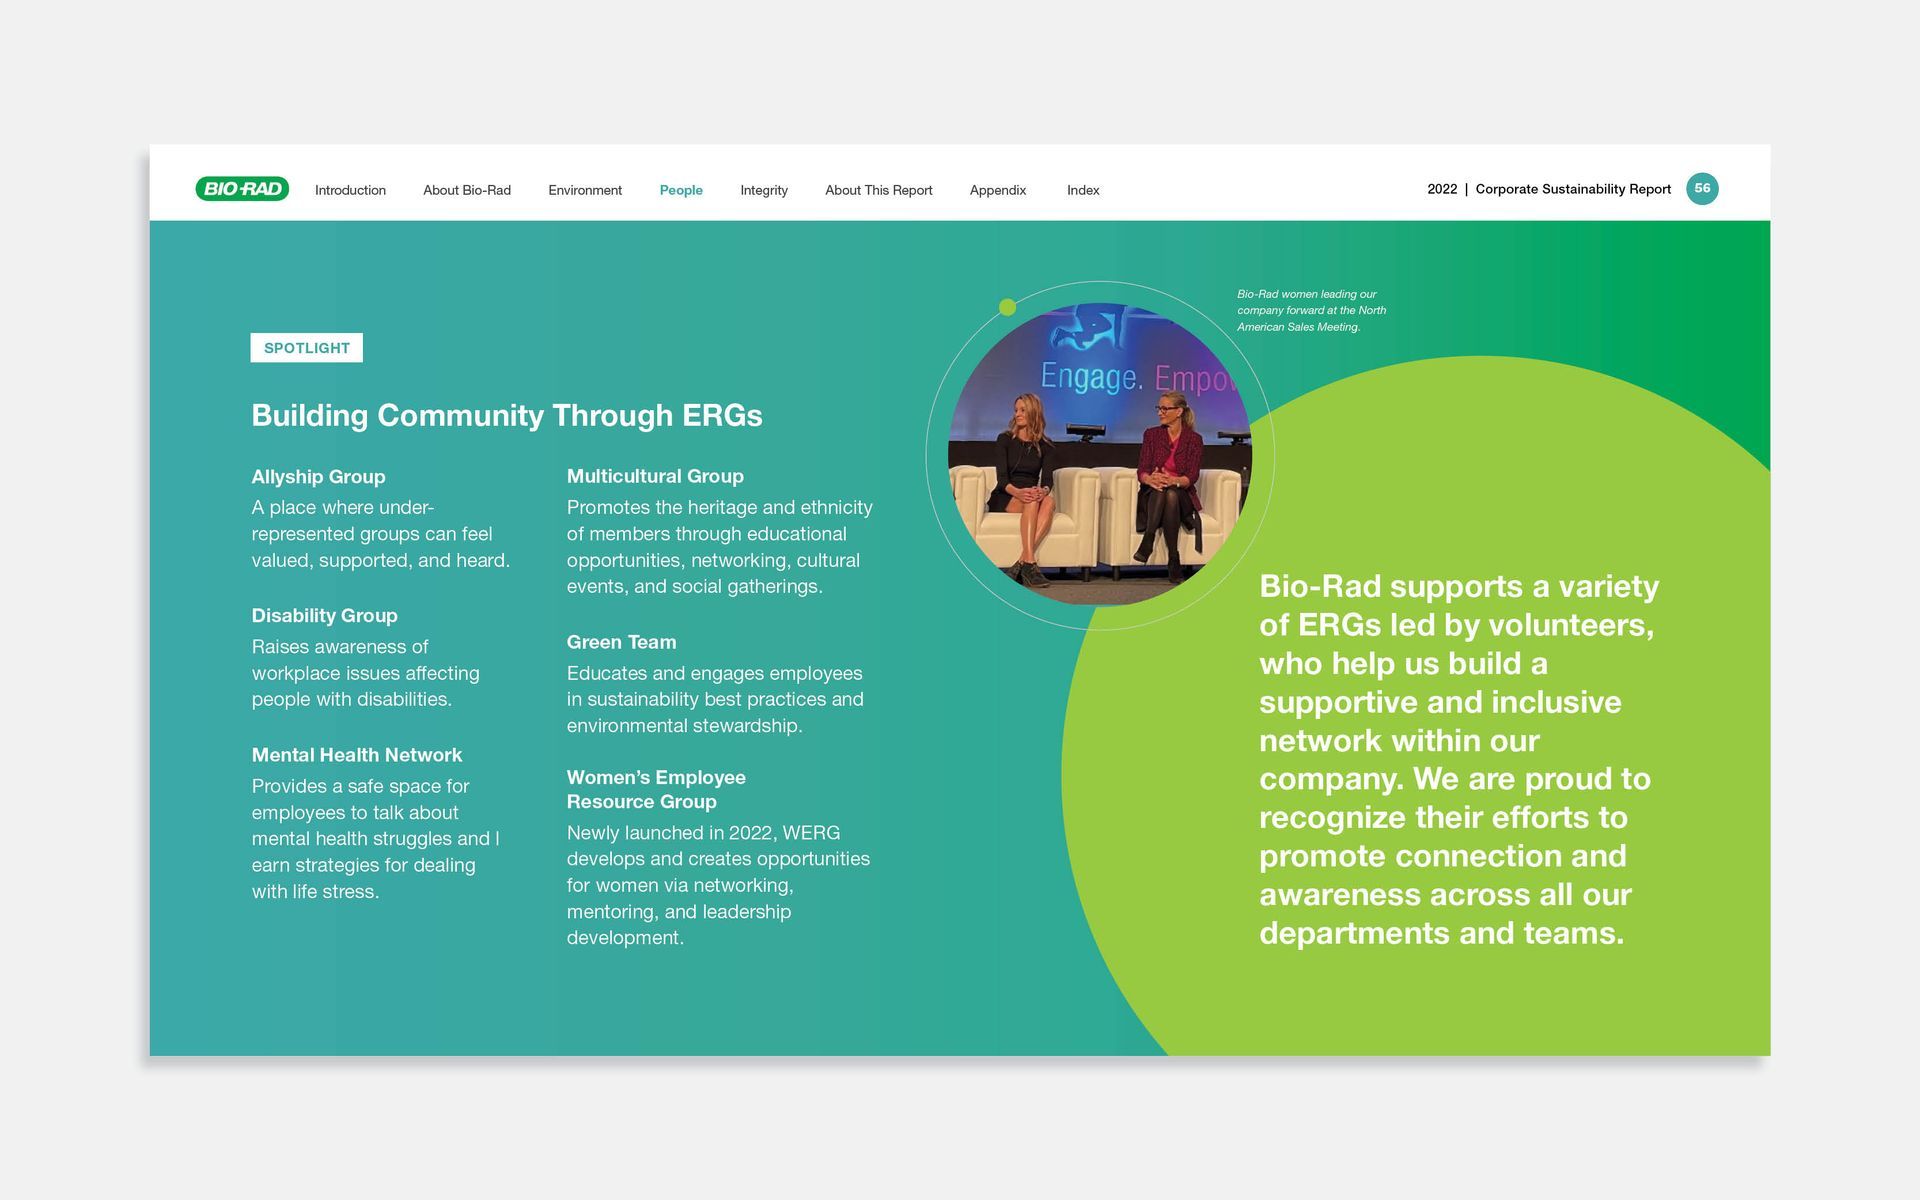
Task: Click the Green Team description paragraph
Action: 715,699
